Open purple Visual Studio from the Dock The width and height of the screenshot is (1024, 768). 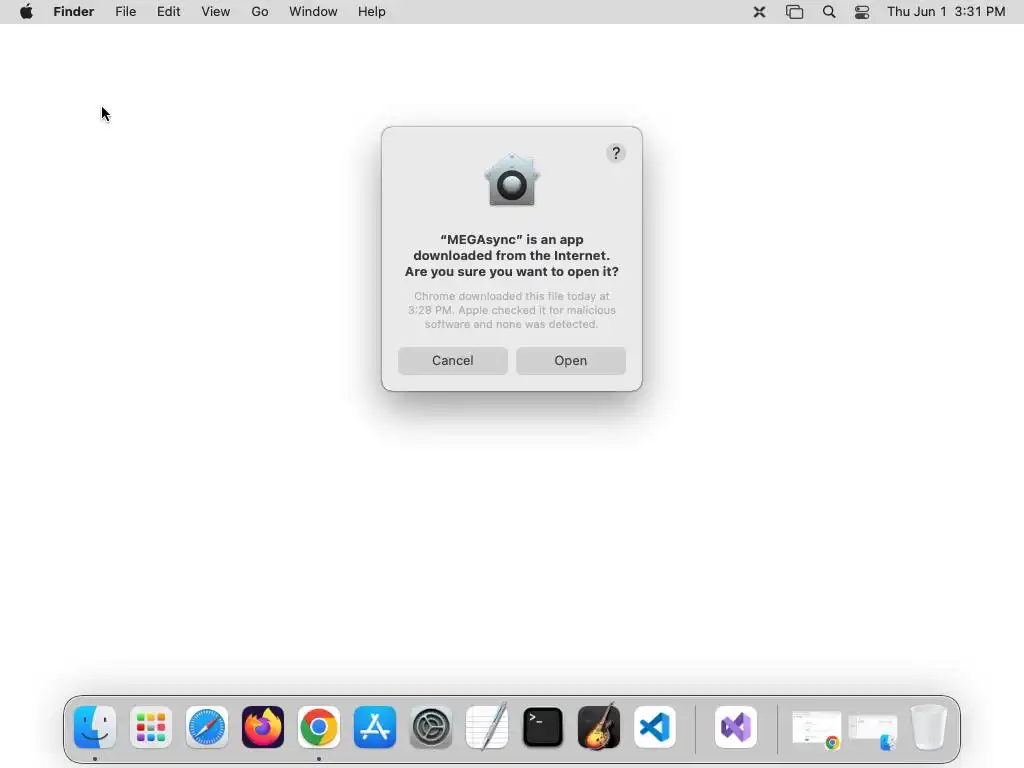736,727
